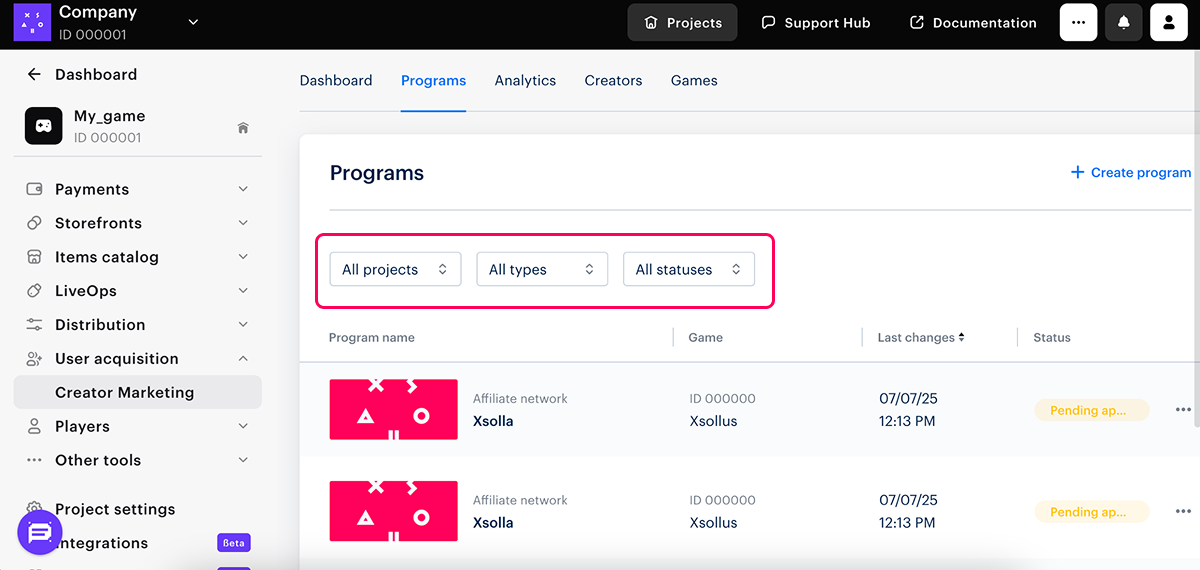The height and width of the screenshot is (570, 1200).
Task: Open the All statuses filter dropdown
Action: [688, 269]
